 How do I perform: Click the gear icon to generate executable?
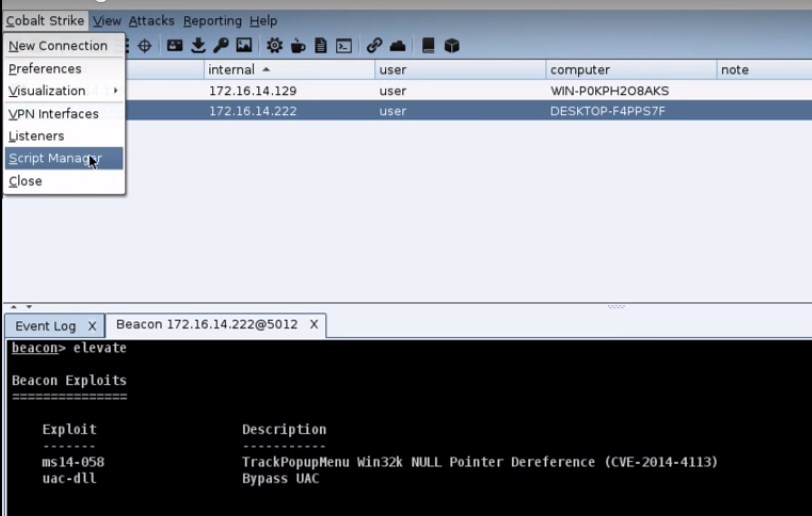[274, 46]
